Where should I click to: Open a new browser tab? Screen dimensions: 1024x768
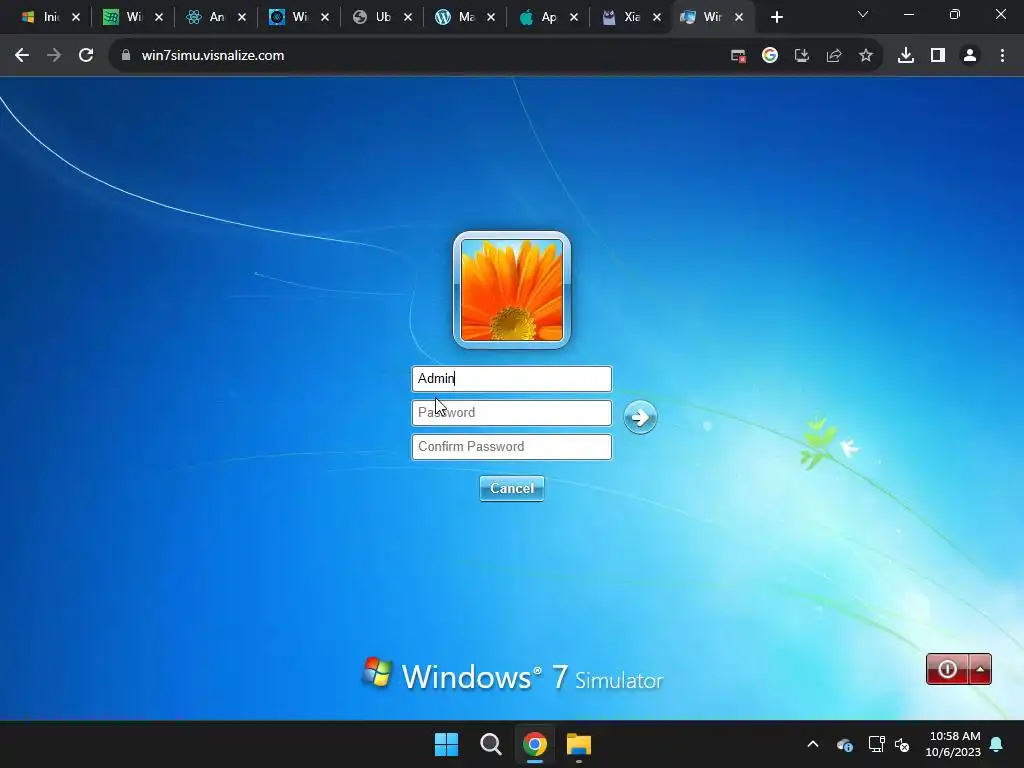click(776, 18)
